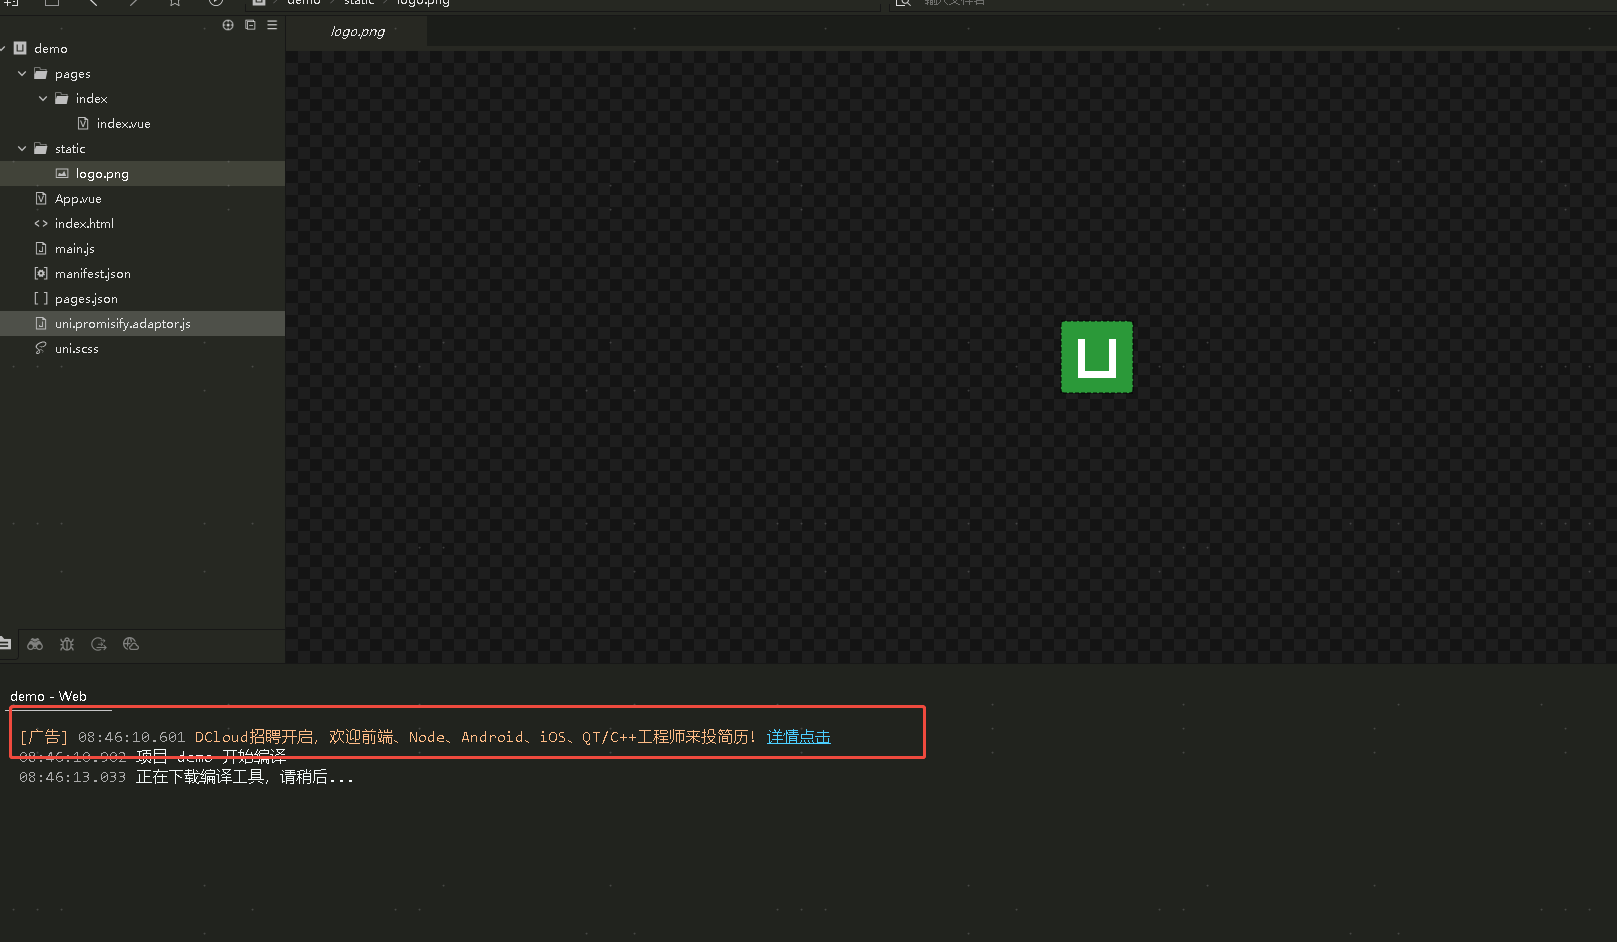Open the project manager folder icon
The image size is (1617, 942).
pyautogui.click(x=5, y=644)
